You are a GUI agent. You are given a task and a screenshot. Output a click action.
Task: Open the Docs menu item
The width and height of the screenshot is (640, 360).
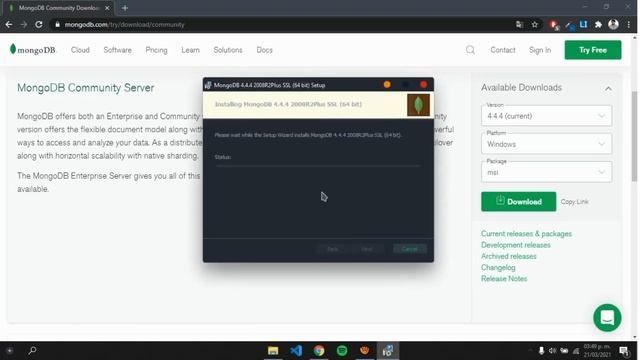(264, 50)
